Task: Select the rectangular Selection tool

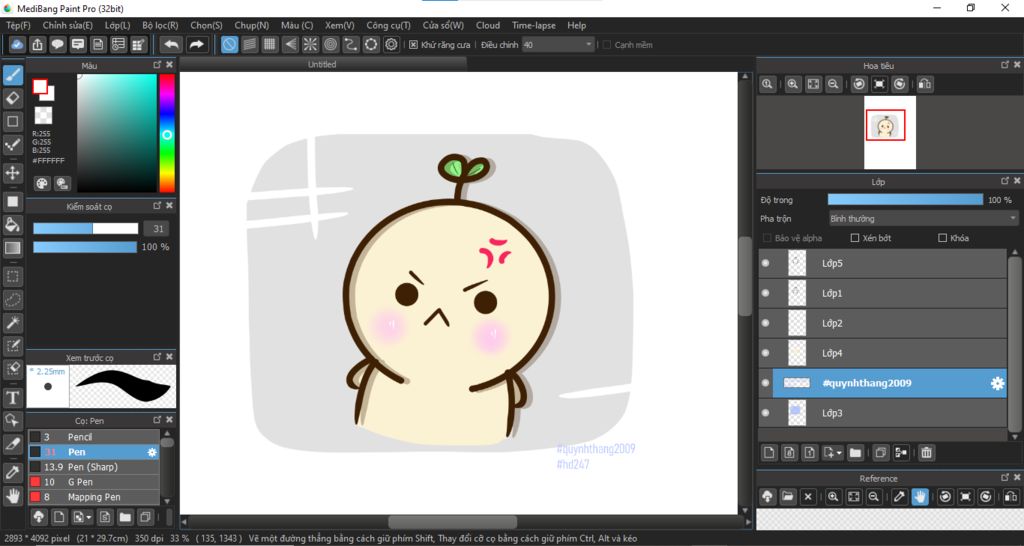Action: point(12,276)
